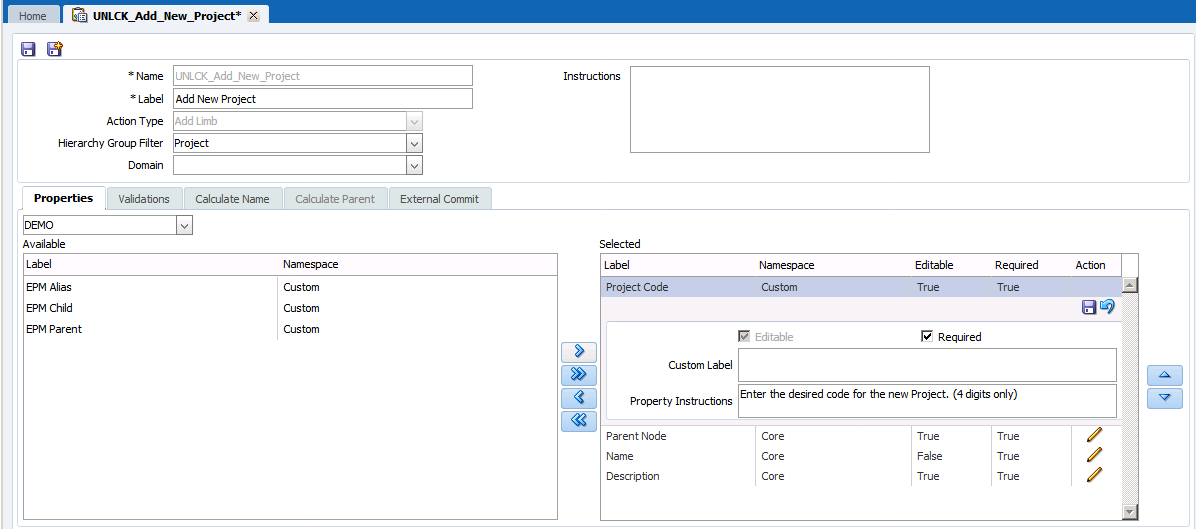The image size is (1196, 529).
Task: Move selected property up in order
Action: click(x=1164, y=376)
